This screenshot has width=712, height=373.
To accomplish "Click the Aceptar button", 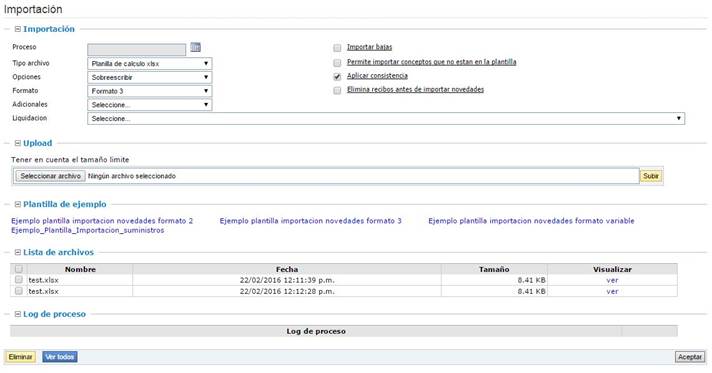I will click(690, 357).
